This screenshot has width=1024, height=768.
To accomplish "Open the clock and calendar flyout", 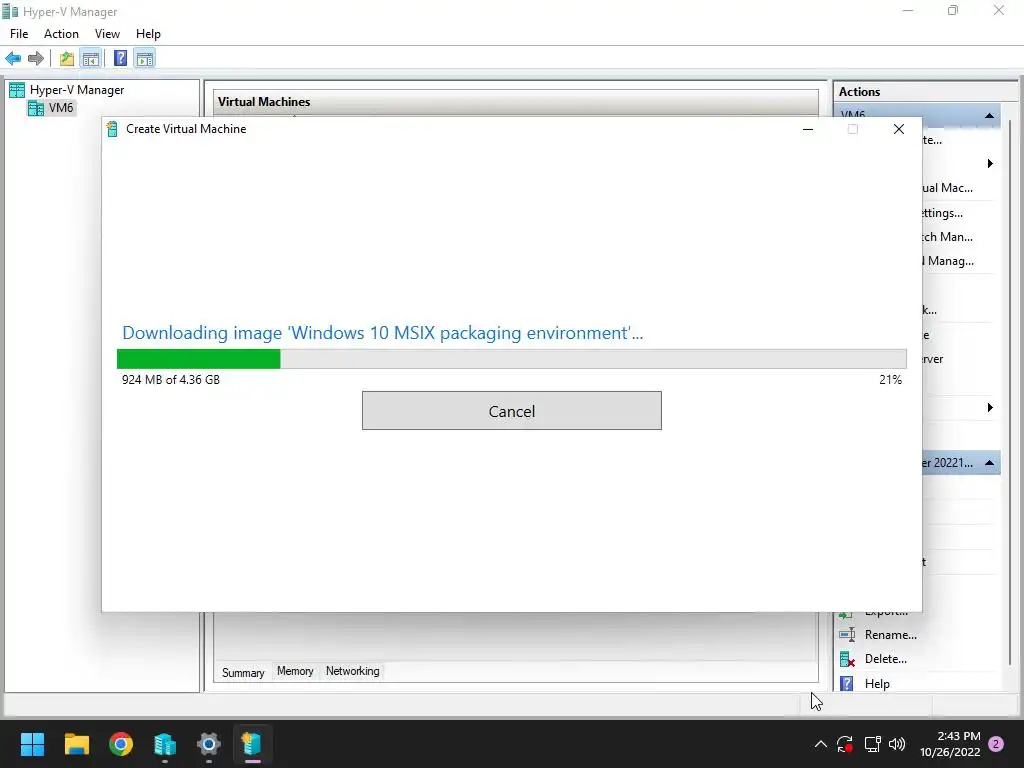I will click(x=950, y=744).
